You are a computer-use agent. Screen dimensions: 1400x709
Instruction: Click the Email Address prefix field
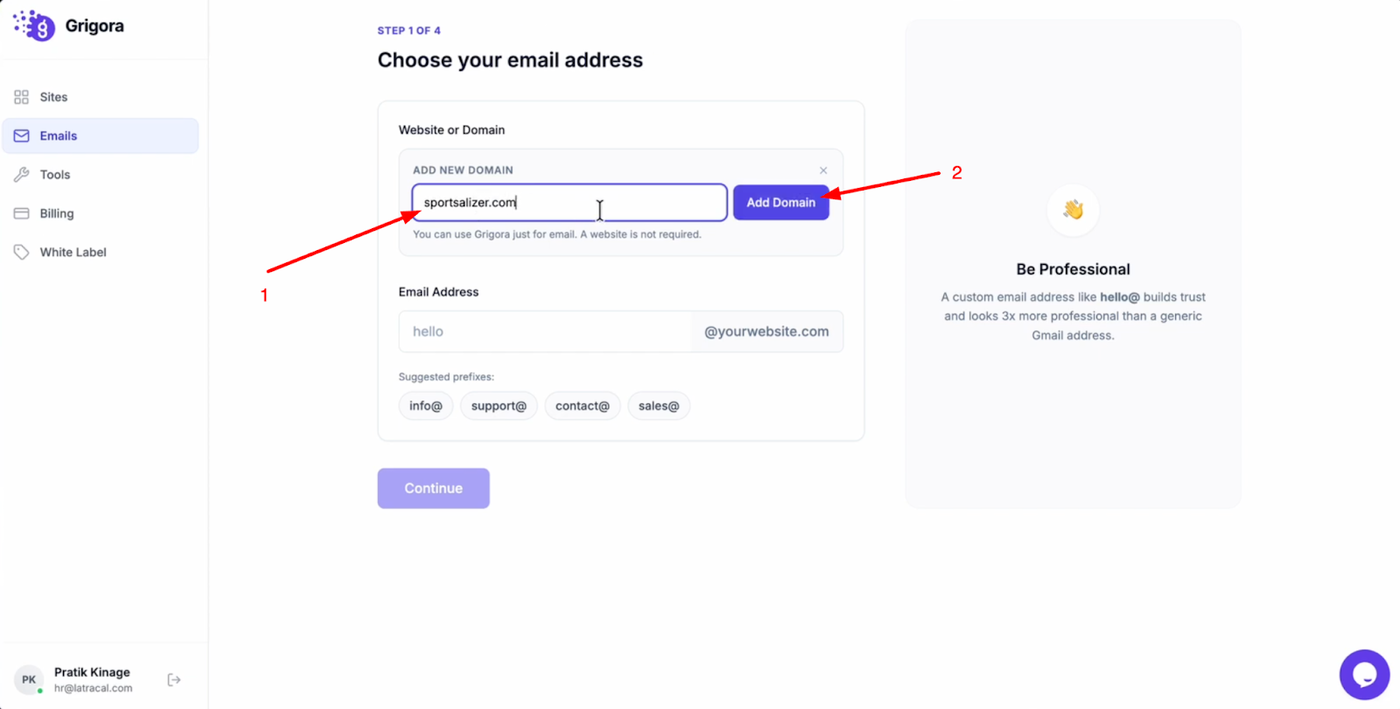point(545,332)
